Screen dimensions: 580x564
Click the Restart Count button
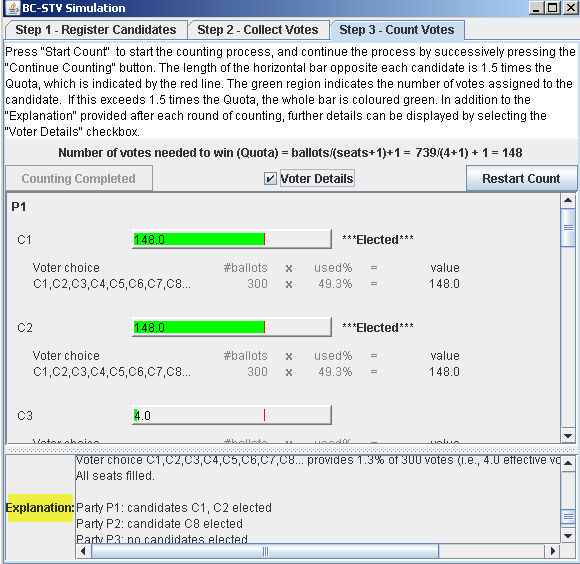tap(521, 178)
